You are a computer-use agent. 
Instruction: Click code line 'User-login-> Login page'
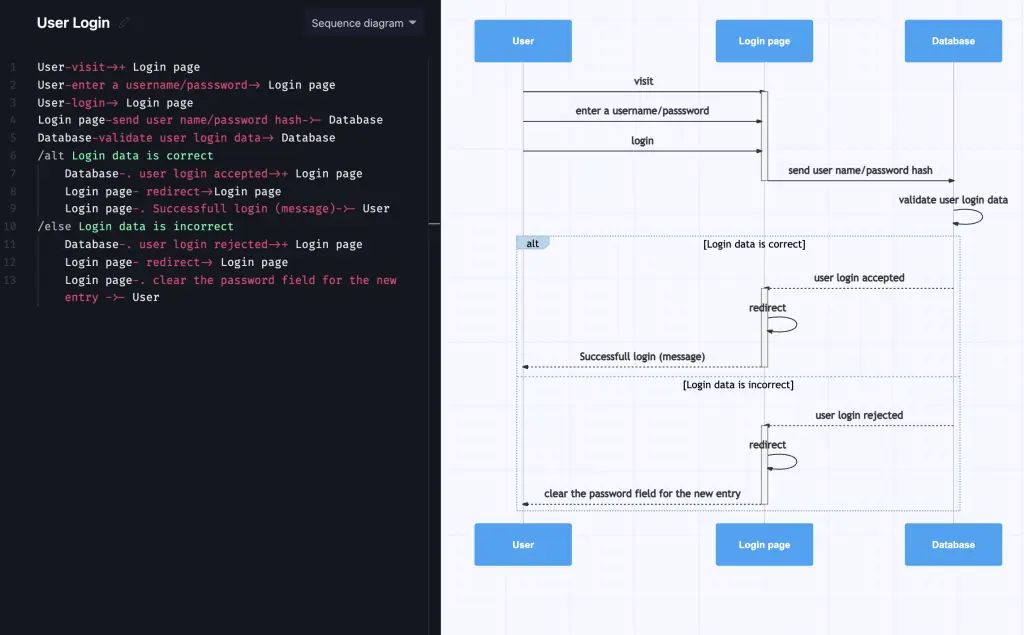(x=115, y=103)
